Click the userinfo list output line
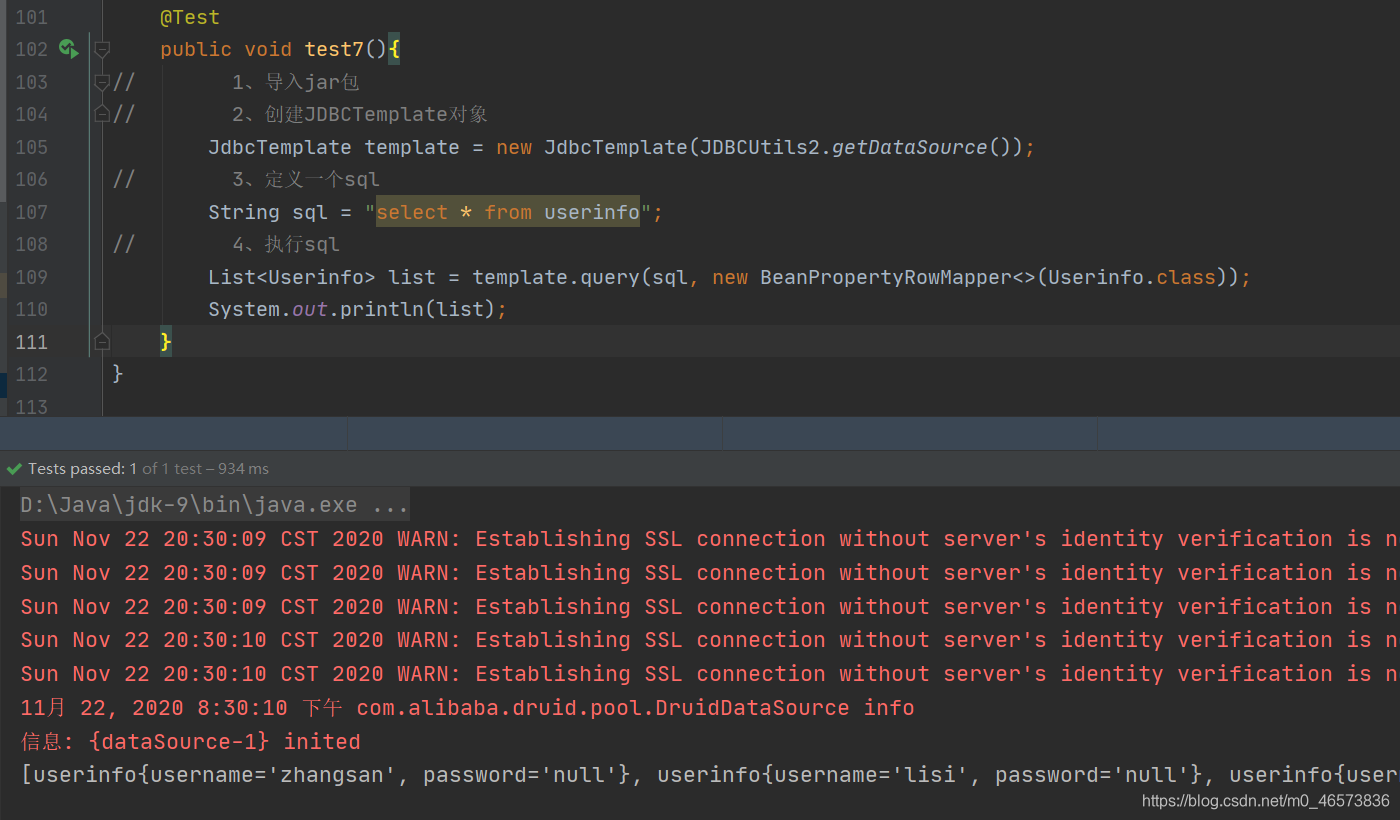 tap(710, 775)
